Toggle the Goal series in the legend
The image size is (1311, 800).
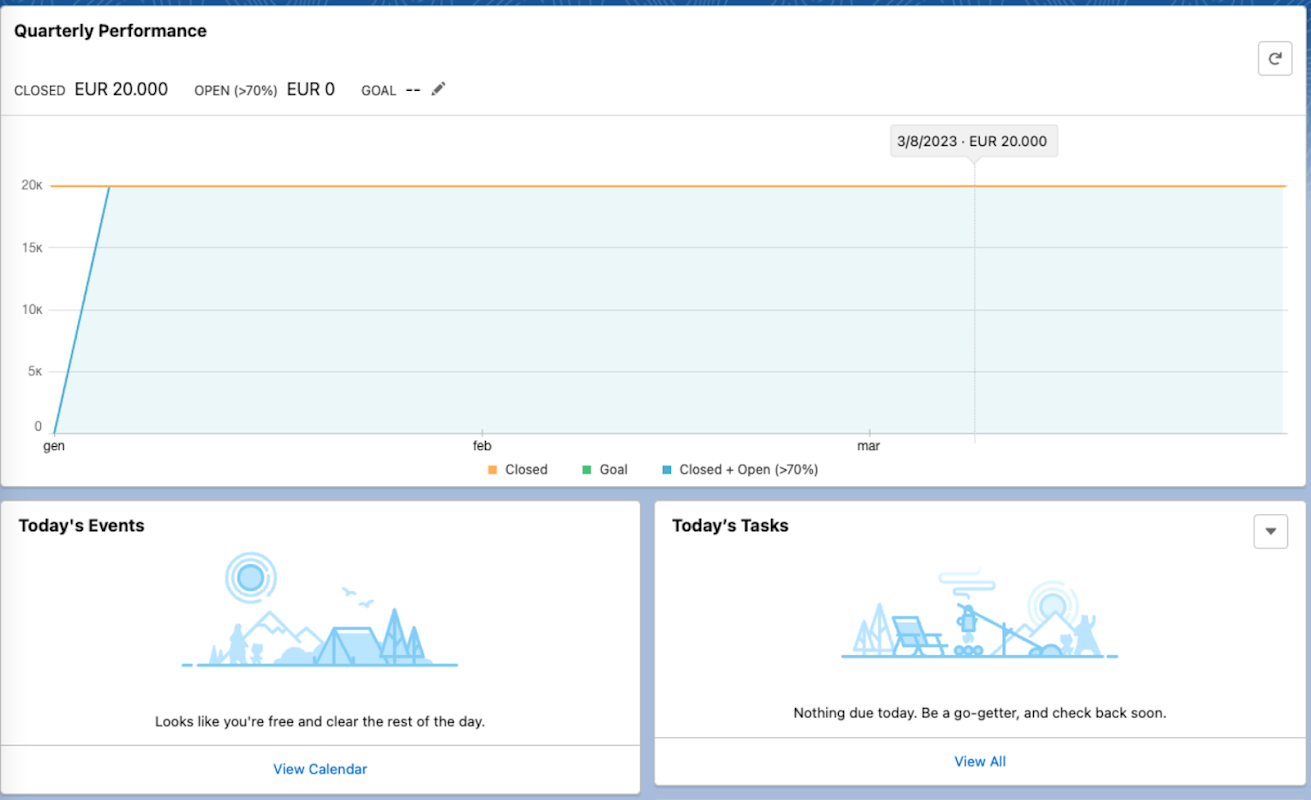[605, 469]
